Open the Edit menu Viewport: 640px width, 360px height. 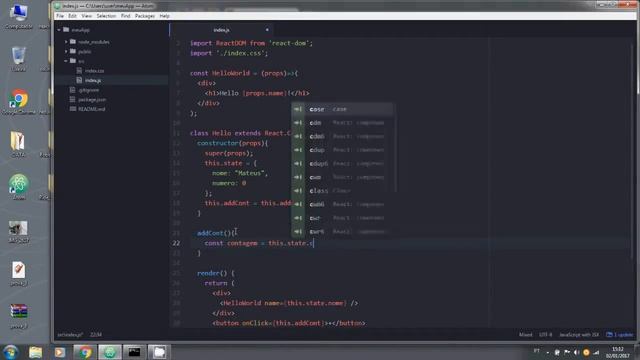tap(72, 16)
